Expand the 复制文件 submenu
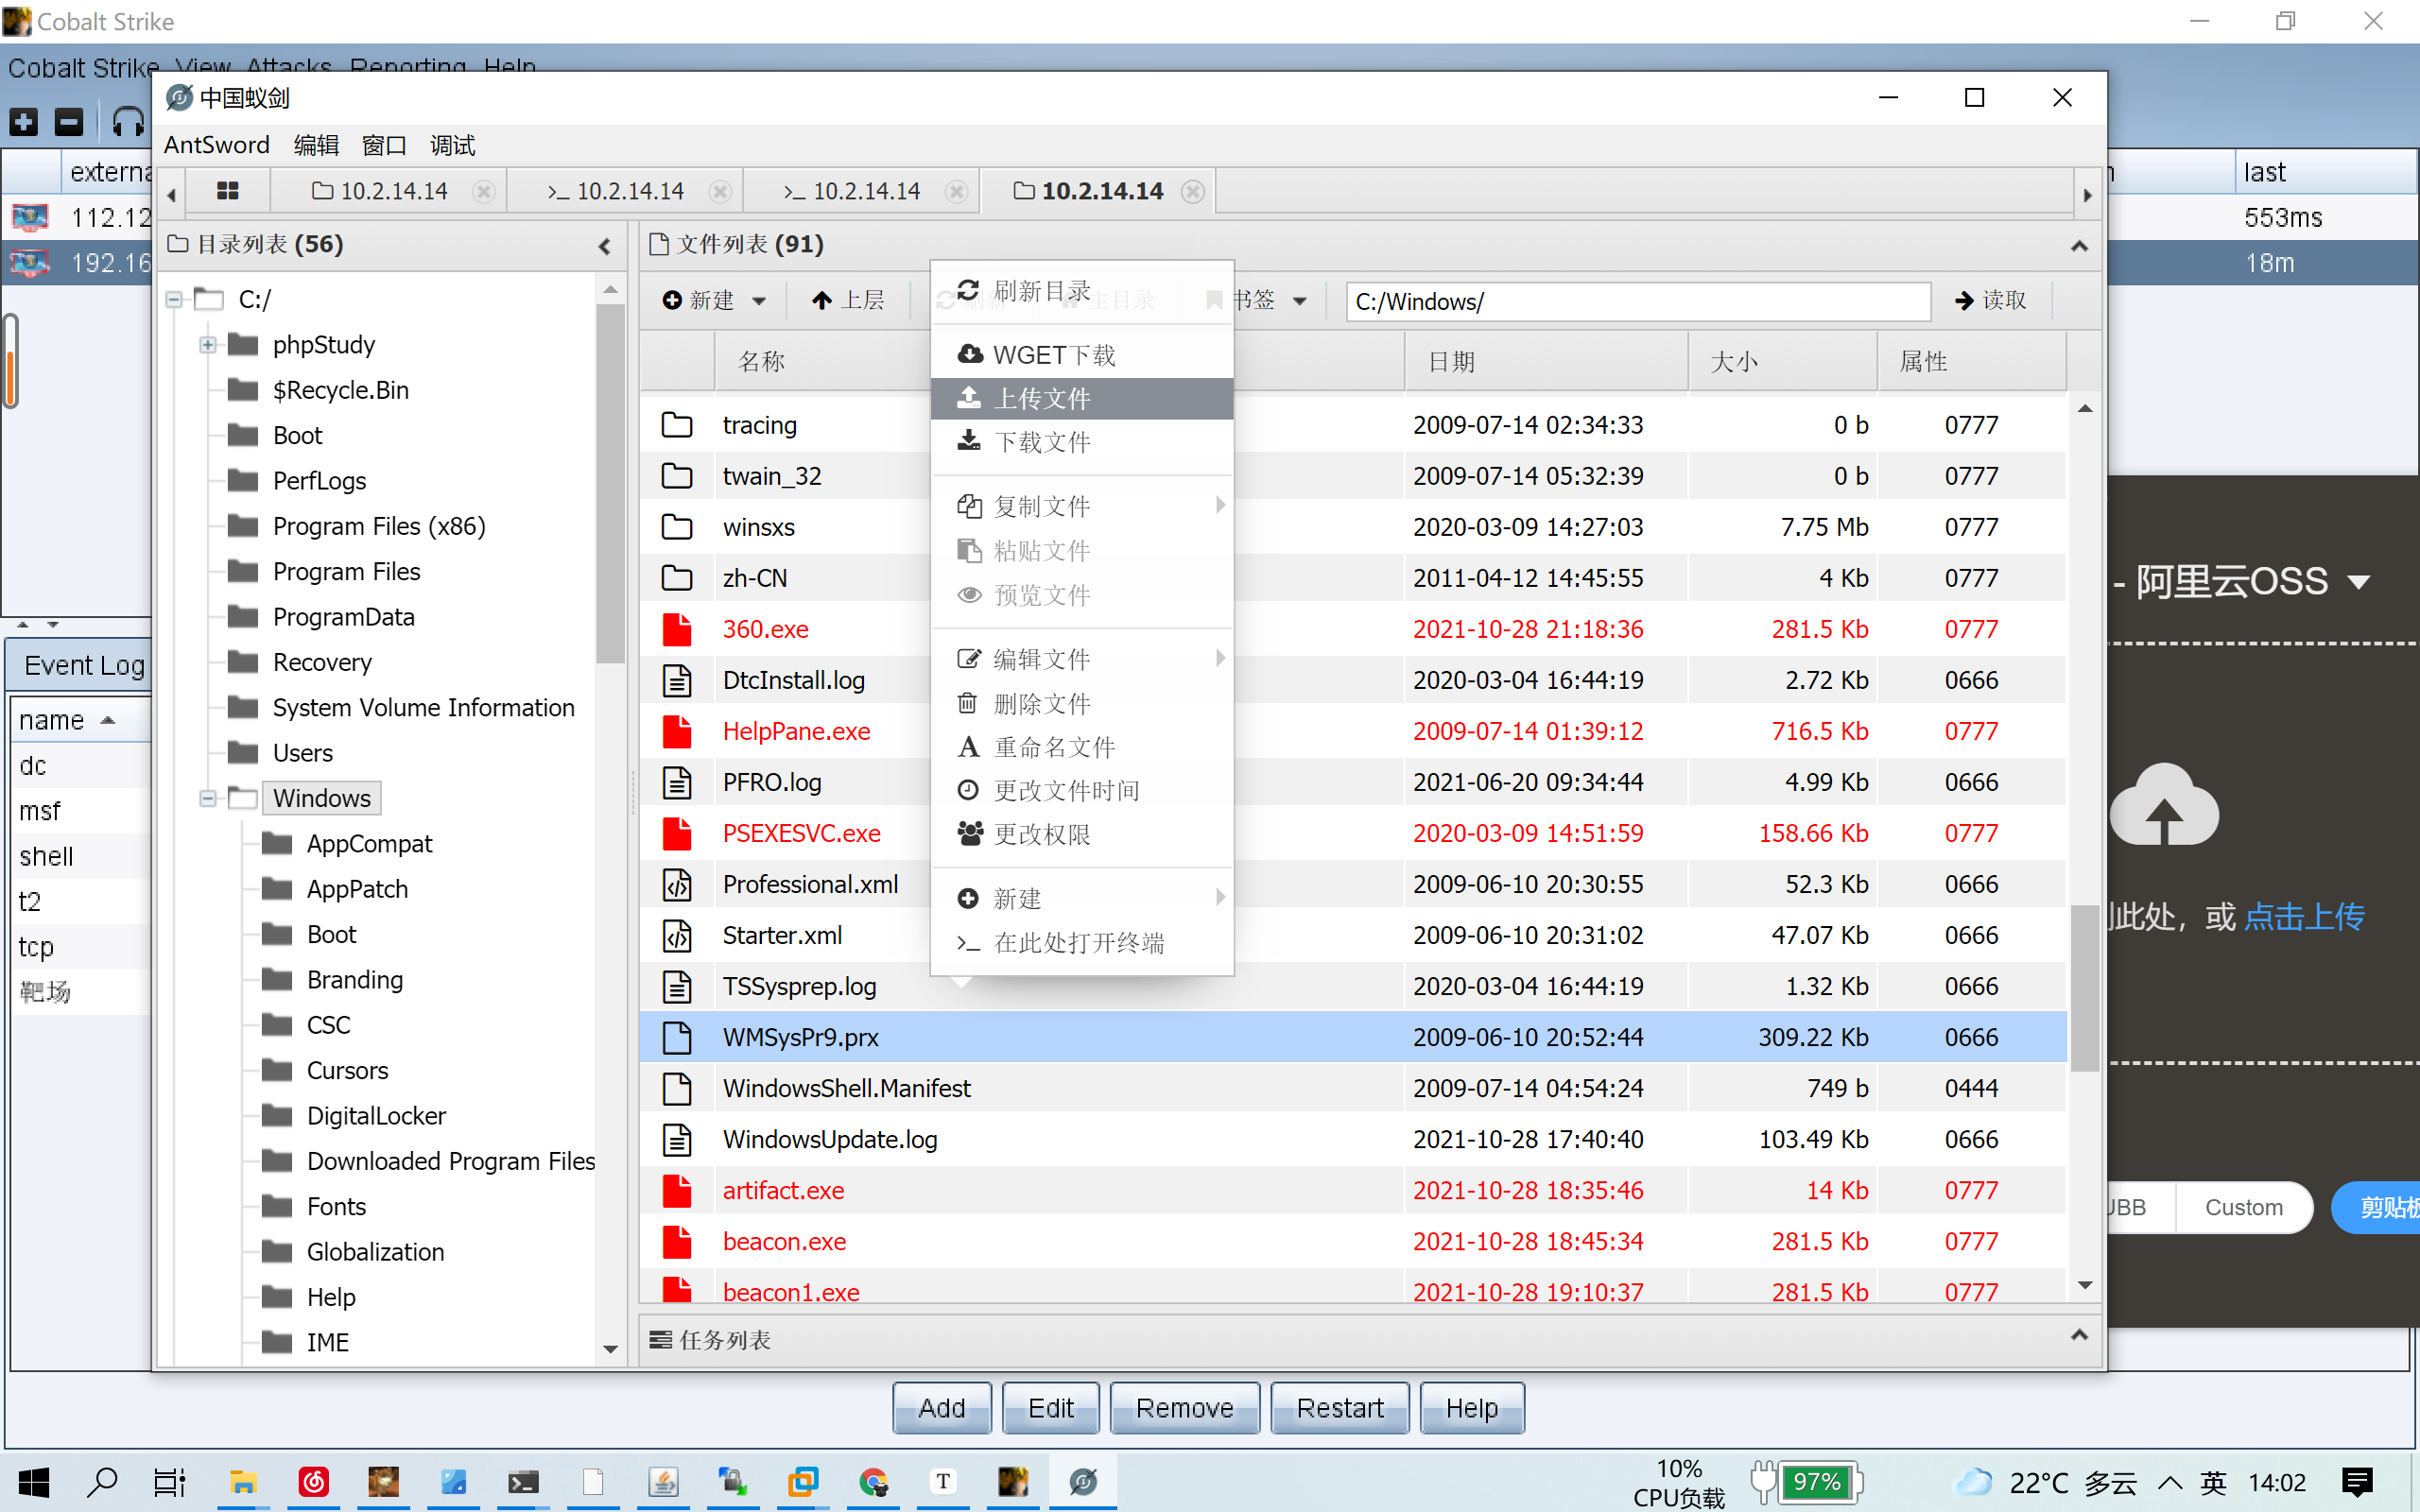Screen dimensions: 2420x1512 click(x=1082, y=506)
